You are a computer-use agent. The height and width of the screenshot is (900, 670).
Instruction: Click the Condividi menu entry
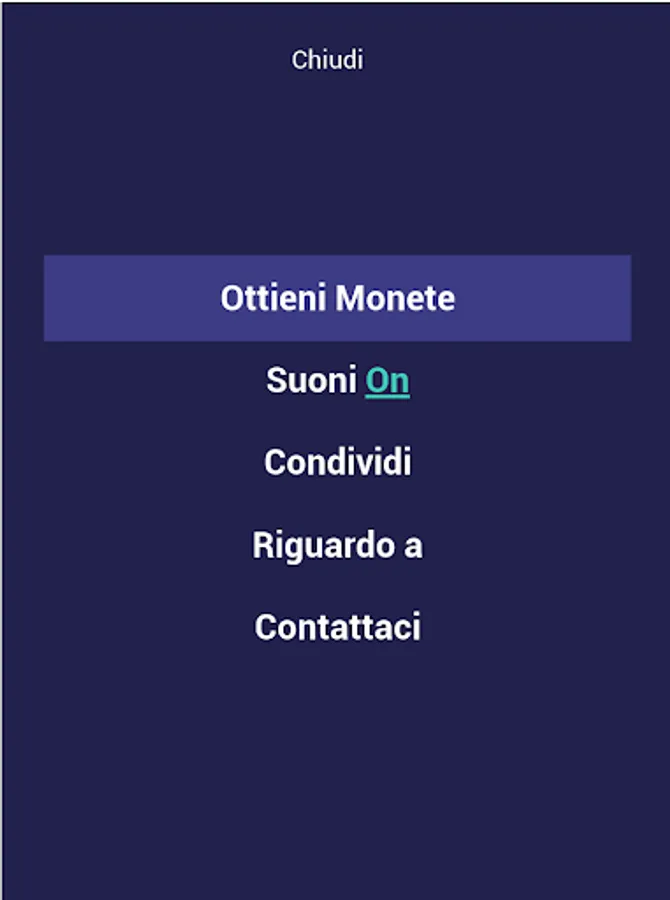click(337, 463)
